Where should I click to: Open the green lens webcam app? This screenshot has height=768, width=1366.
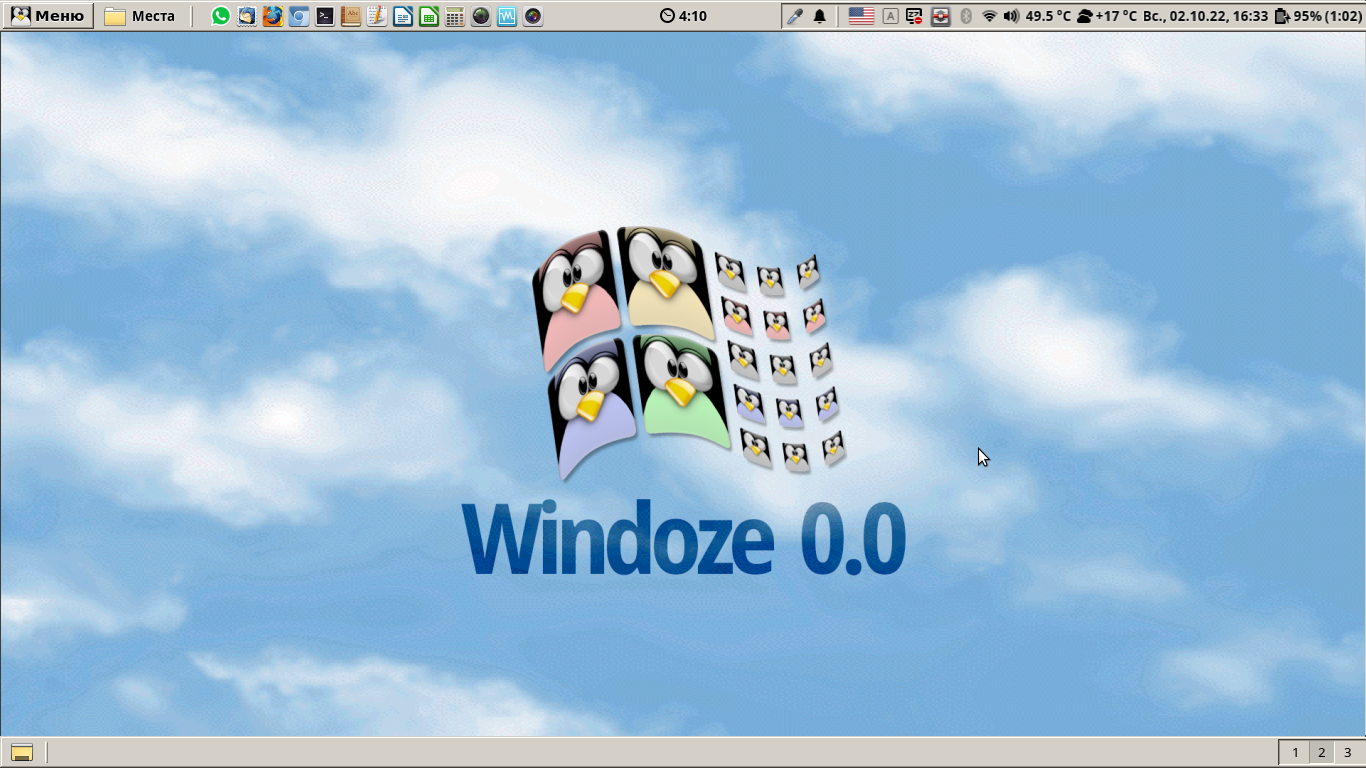click(x=481, y=16)
